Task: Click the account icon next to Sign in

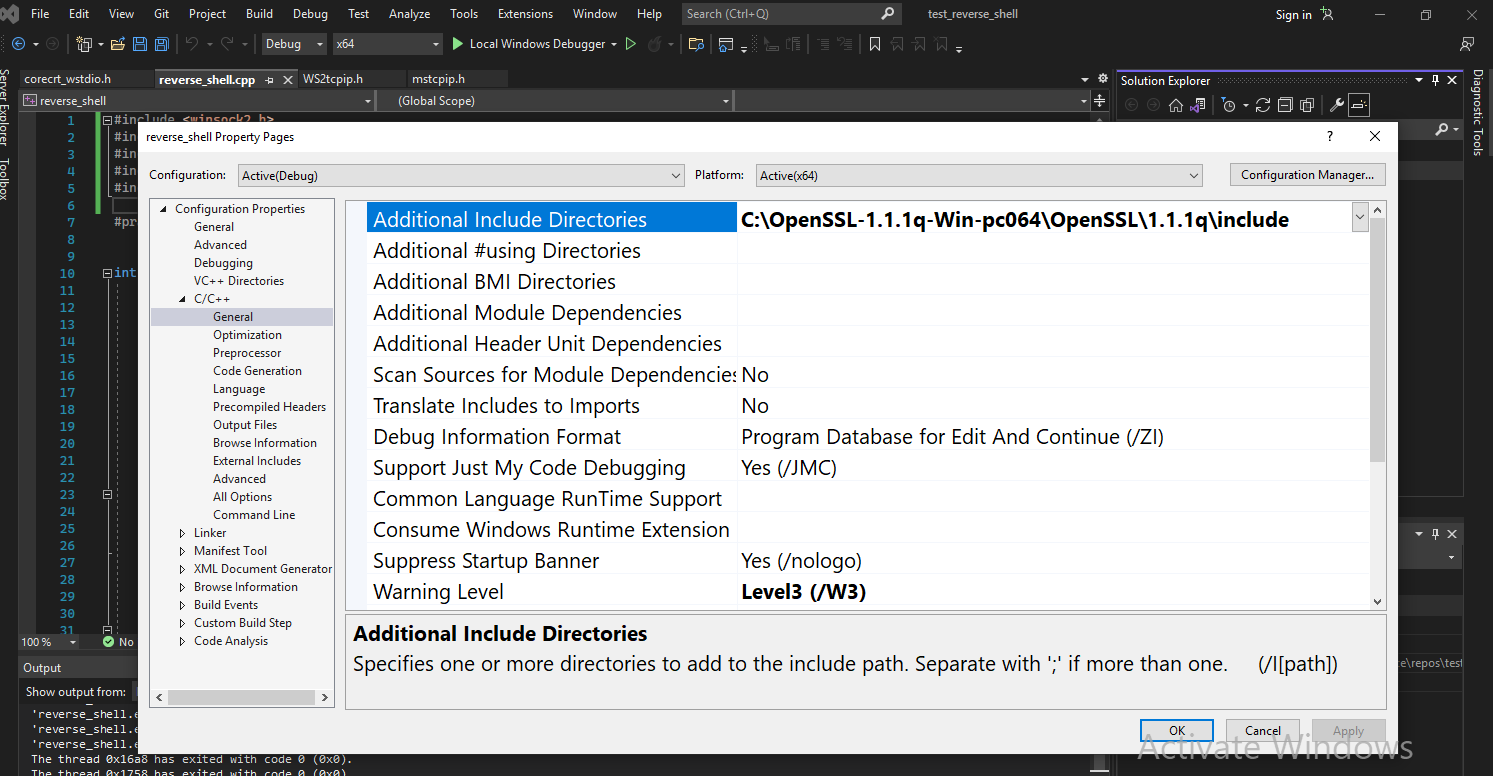Action: [x=1327, y=14]
